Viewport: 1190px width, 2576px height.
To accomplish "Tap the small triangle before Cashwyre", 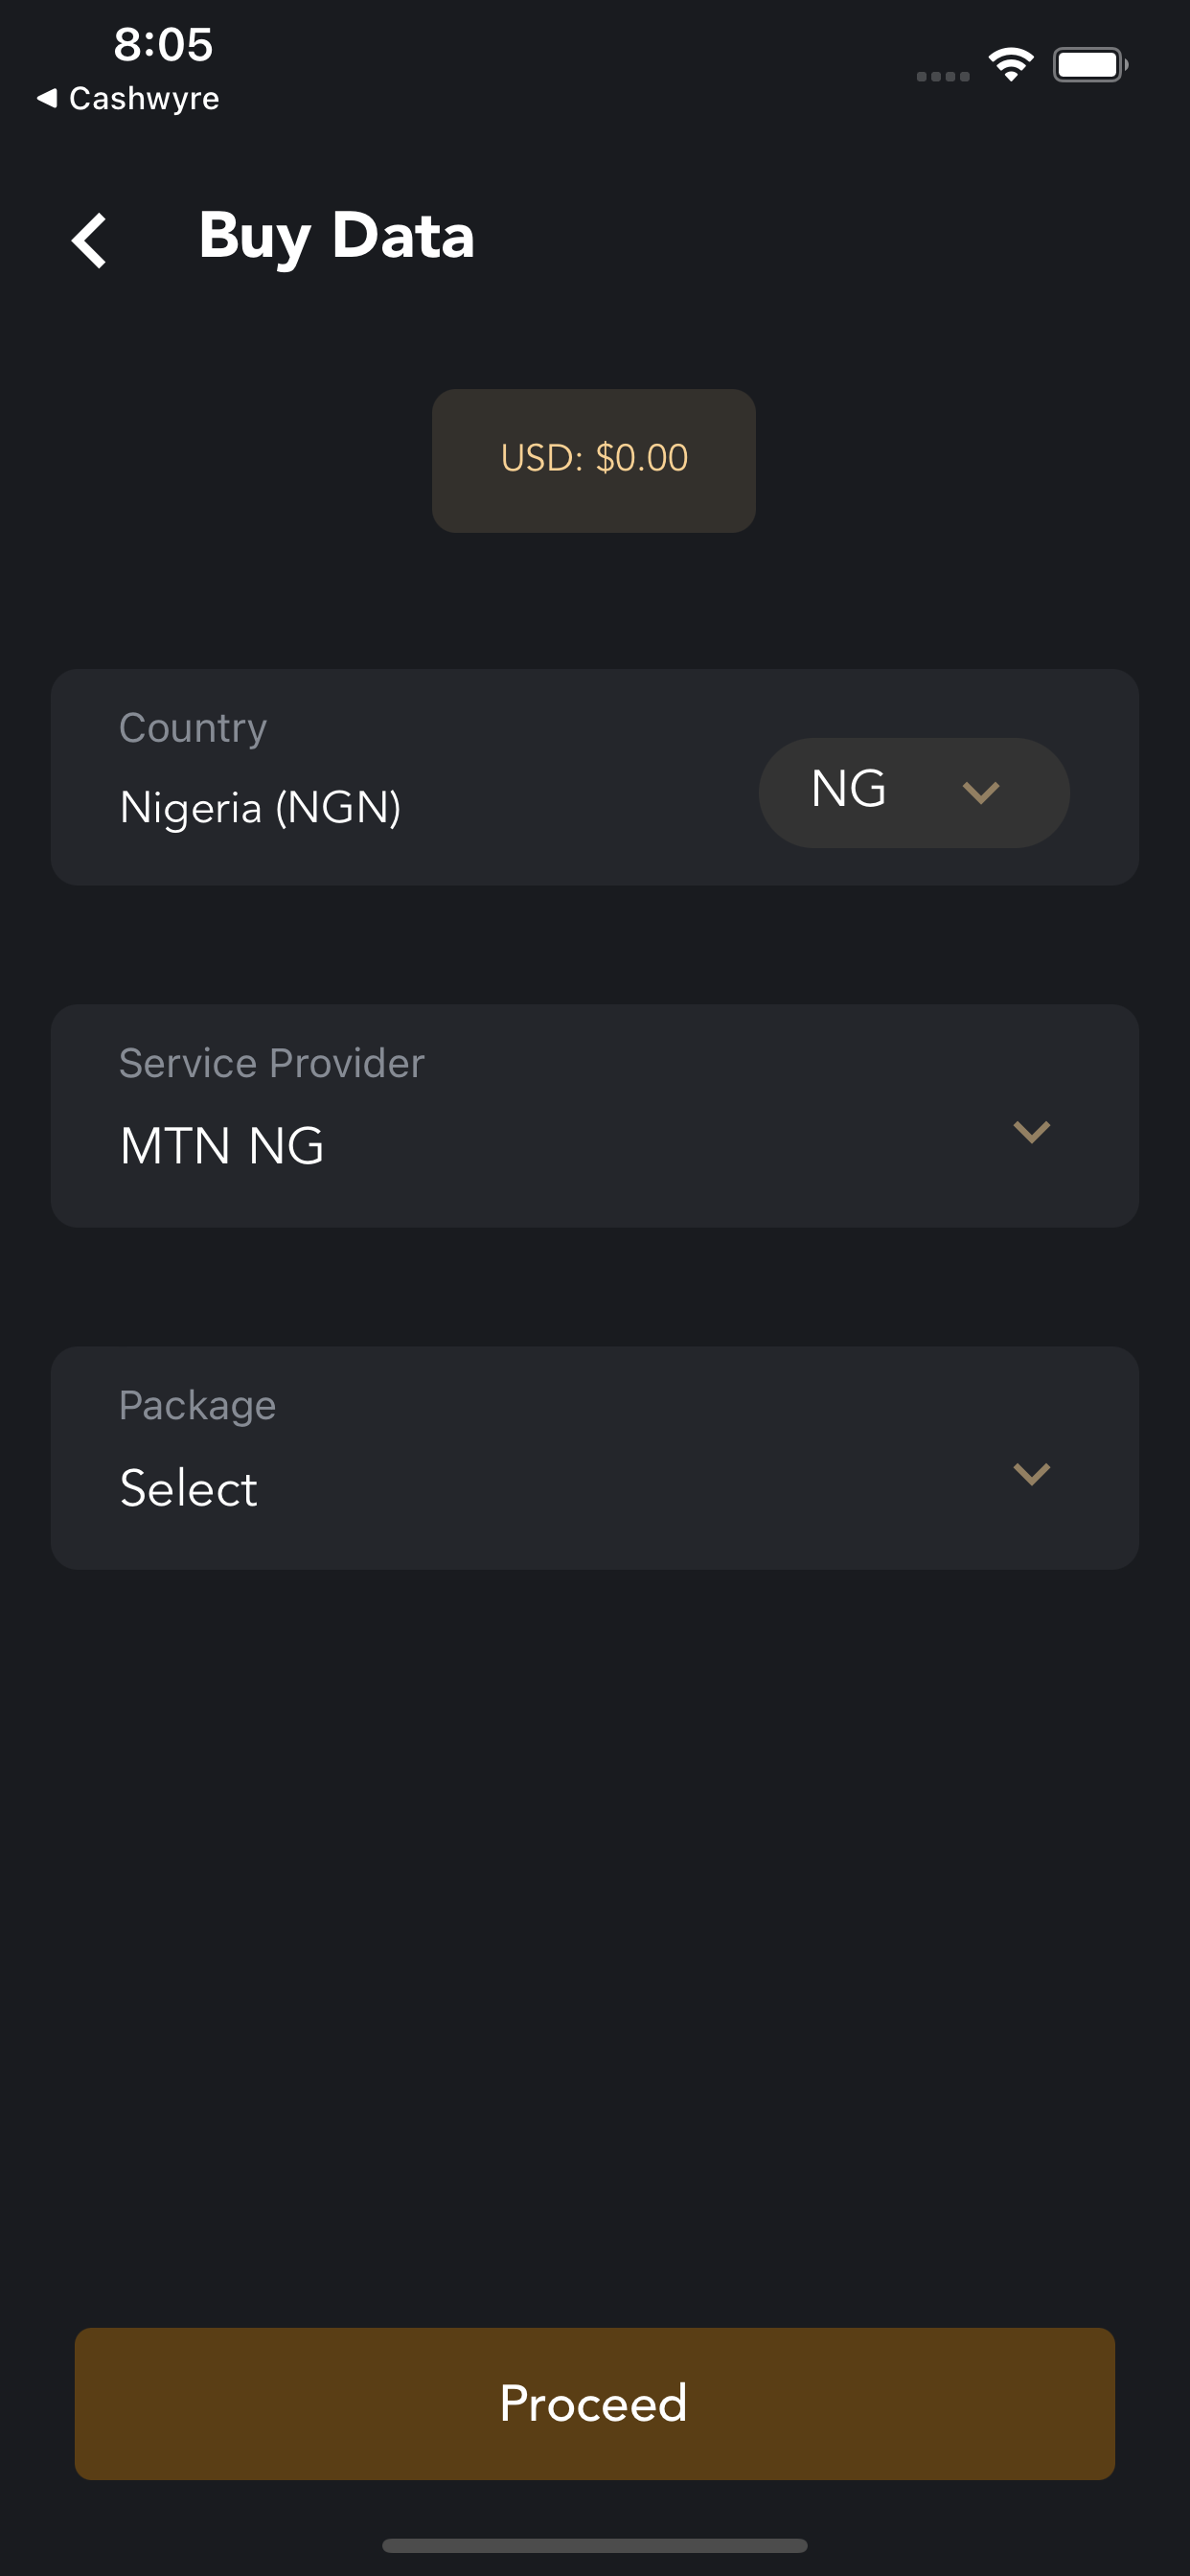I will pos(47,98).
